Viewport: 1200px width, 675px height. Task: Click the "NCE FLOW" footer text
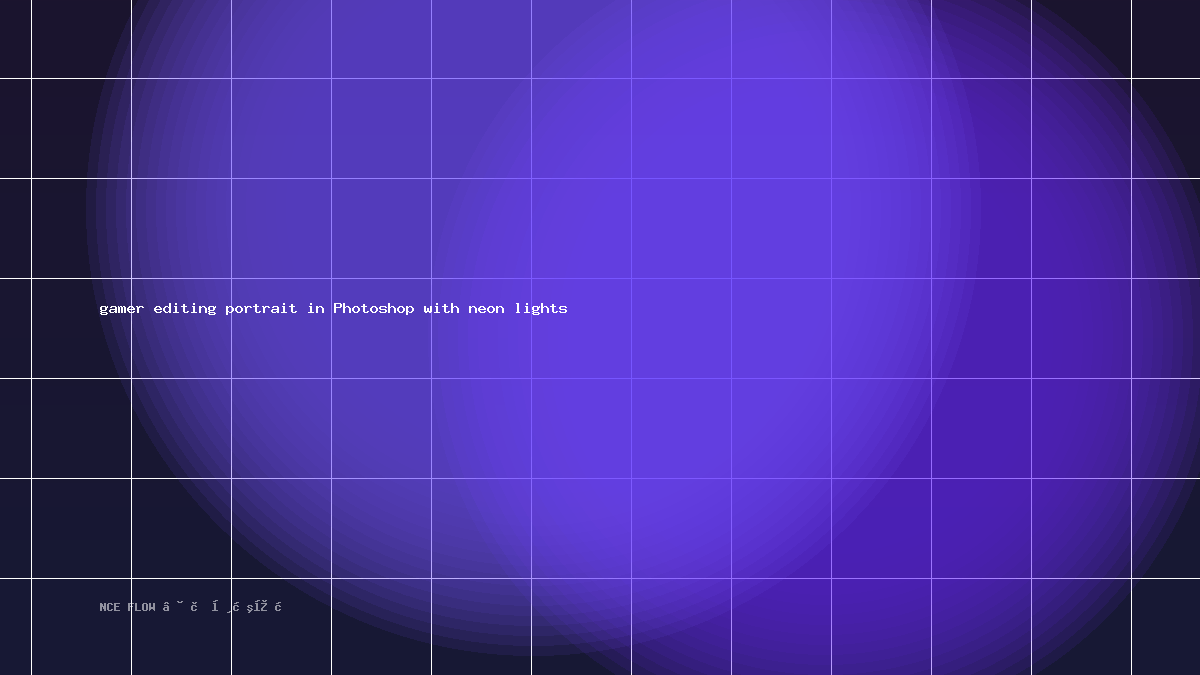(128, 607)
